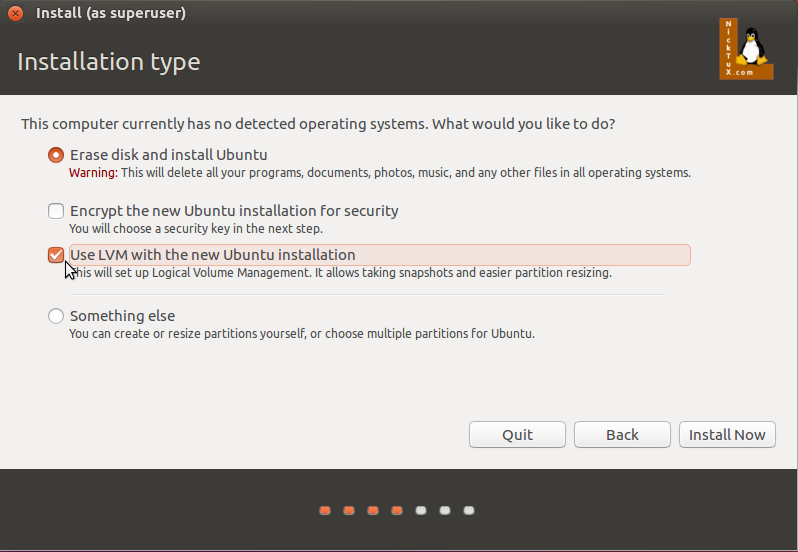Click the second orange progress dot
This screenshot has width=798, height=552.
click(349, 510)
